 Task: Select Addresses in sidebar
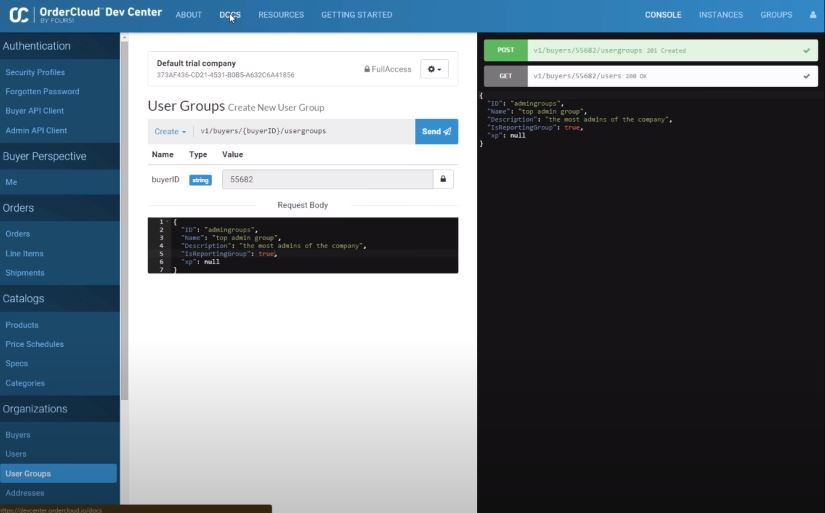pos(25,493)
